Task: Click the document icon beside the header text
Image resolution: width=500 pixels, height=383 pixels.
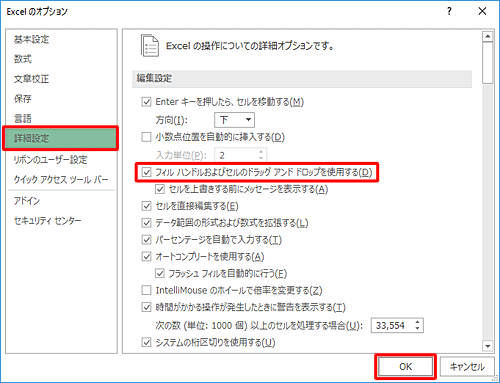Action: tap(150, 46)
